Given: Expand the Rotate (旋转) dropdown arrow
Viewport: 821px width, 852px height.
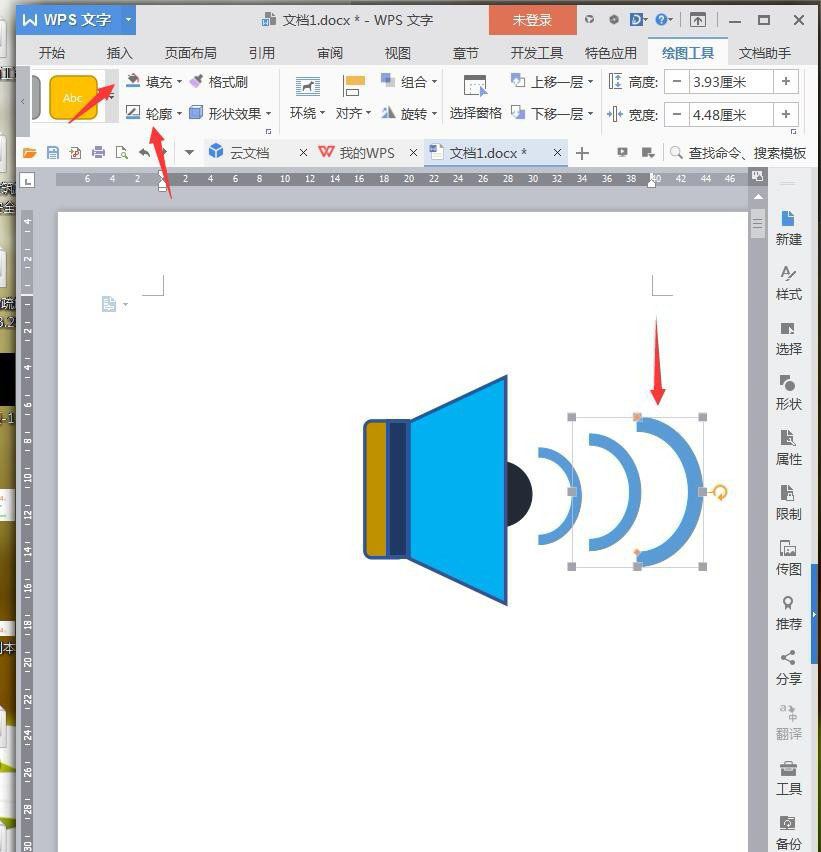Looking at the screenshot, I should pyautogui.click(x=434, y=114).
